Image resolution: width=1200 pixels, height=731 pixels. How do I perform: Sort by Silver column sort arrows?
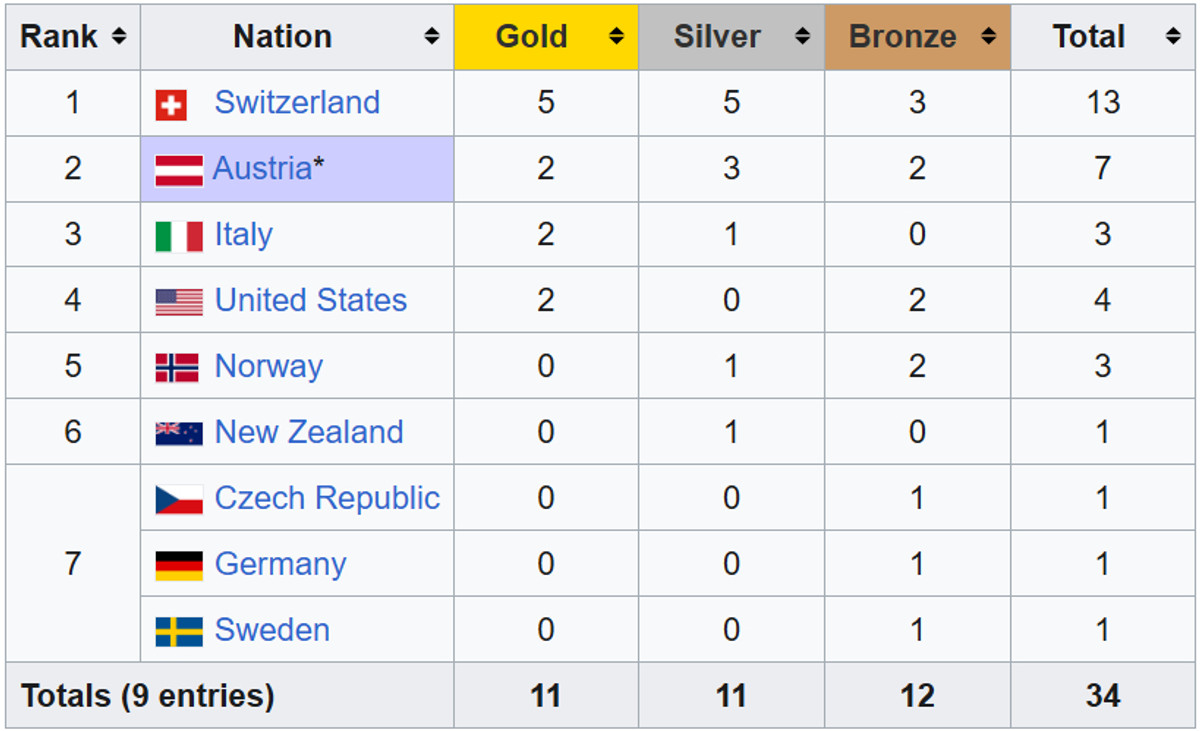tap(802, 37)
